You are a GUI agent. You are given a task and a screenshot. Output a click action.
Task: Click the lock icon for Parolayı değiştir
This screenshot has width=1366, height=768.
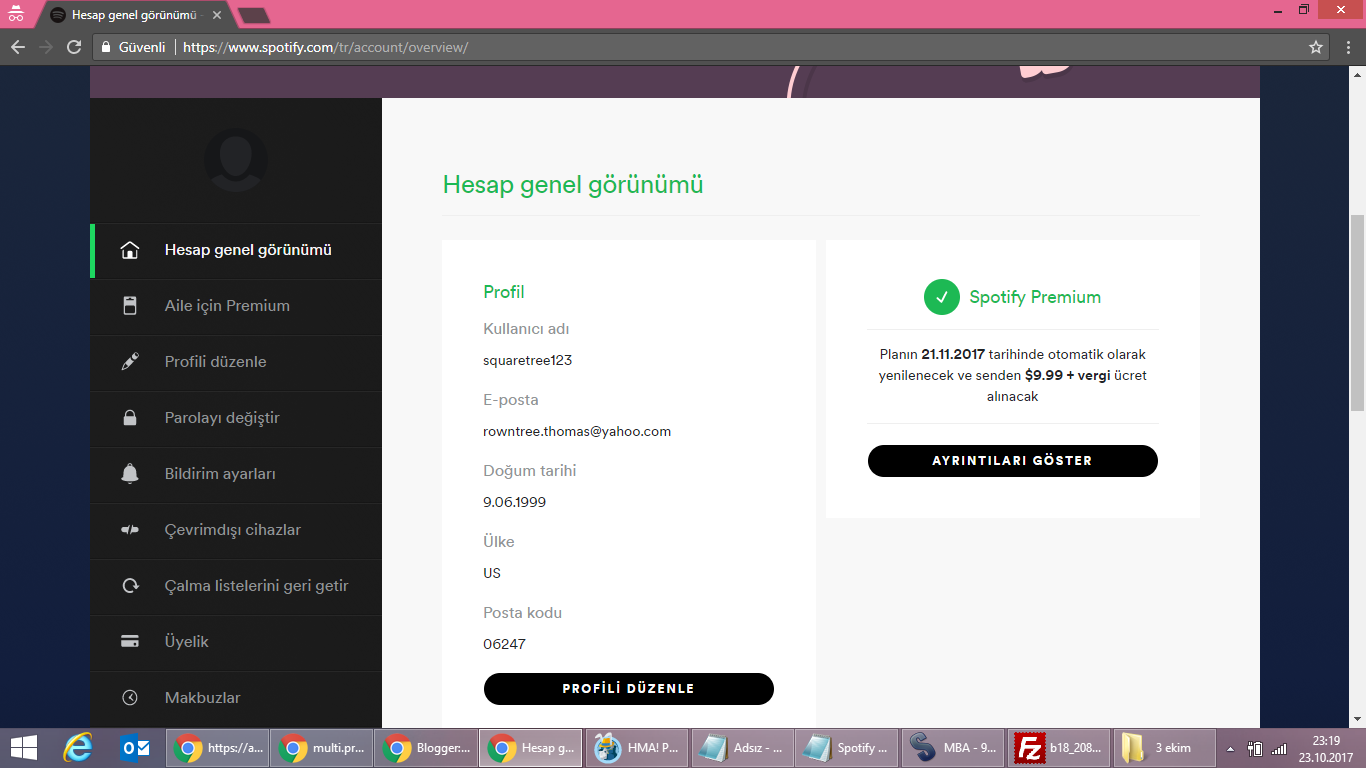(130, 418)
